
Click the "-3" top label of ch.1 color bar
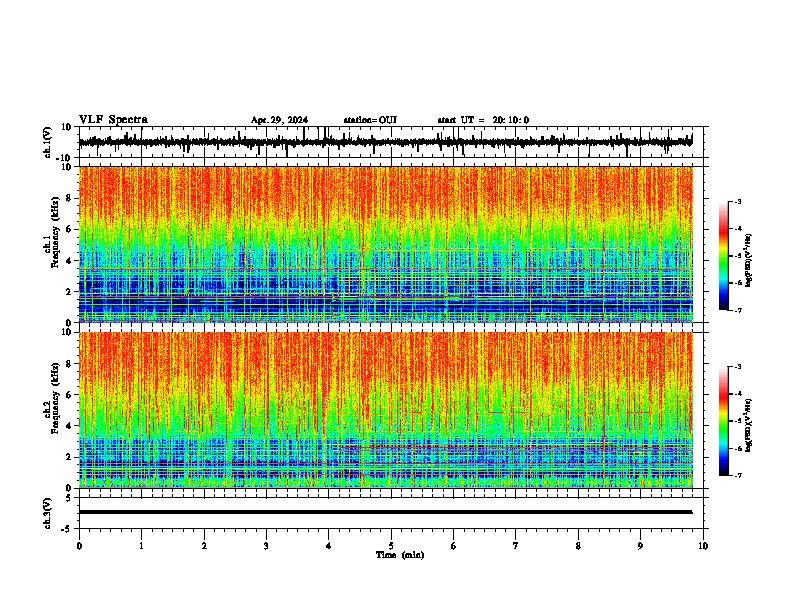[738, 201]
